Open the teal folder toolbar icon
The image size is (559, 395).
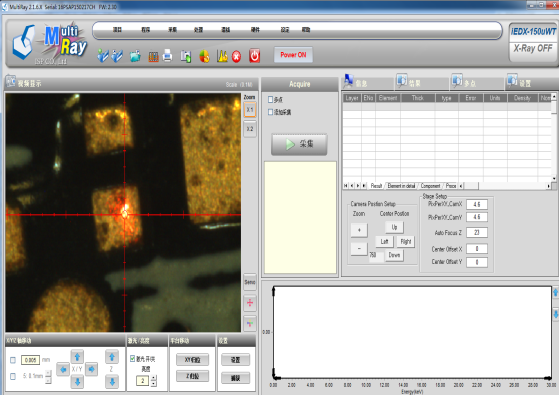(x=135, y=56)
